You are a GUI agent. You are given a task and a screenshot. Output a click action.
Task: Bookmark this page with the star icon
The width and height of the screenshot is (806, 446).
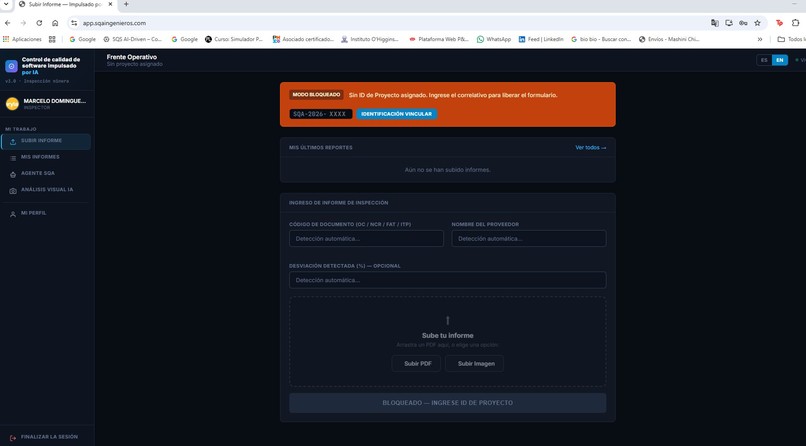757,23
